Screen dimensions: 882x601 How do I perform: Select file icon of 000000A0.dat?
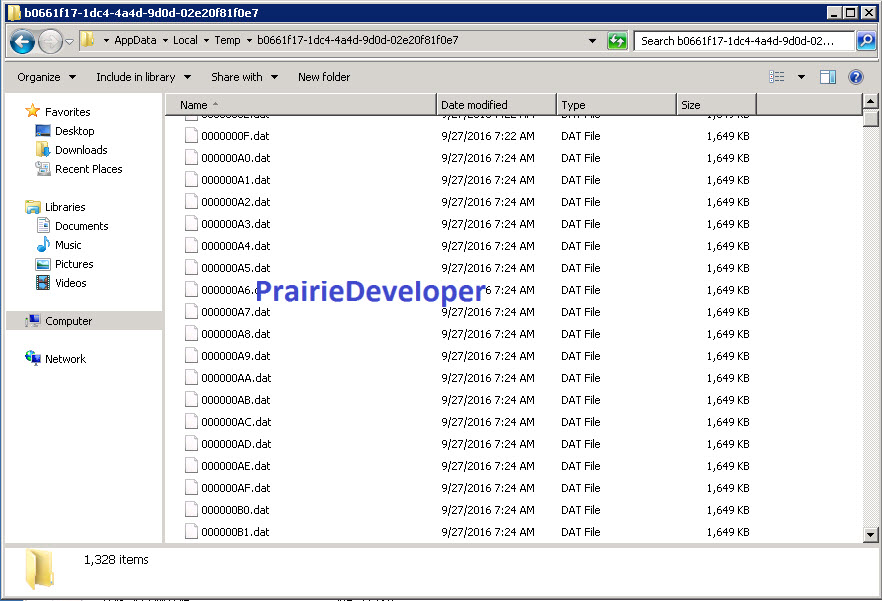(191, 158)
